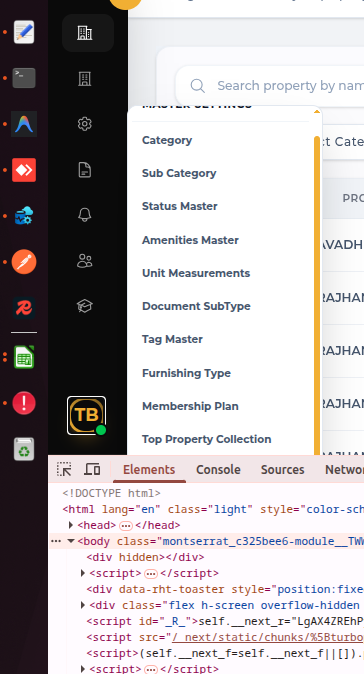
Task: Select script id _R_ line
Action: 225,621
